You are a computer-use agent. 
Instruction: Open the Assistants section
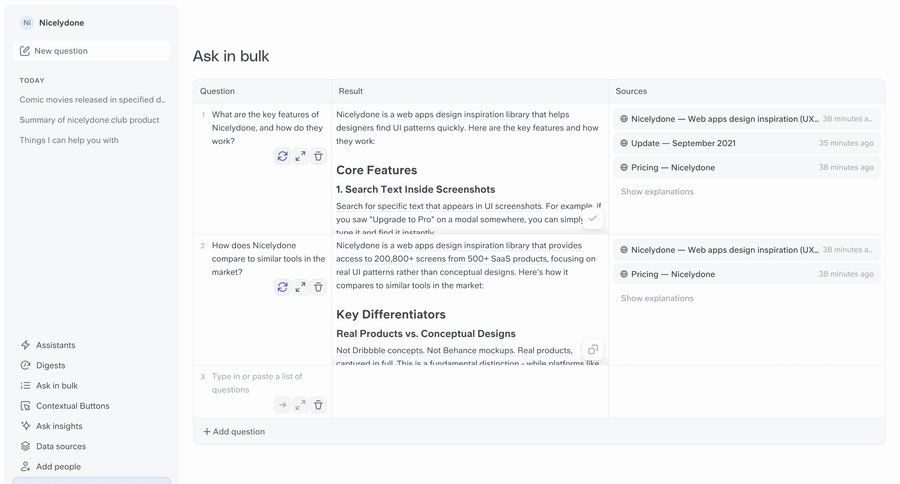pyautogui.click(x=56, y=345)
